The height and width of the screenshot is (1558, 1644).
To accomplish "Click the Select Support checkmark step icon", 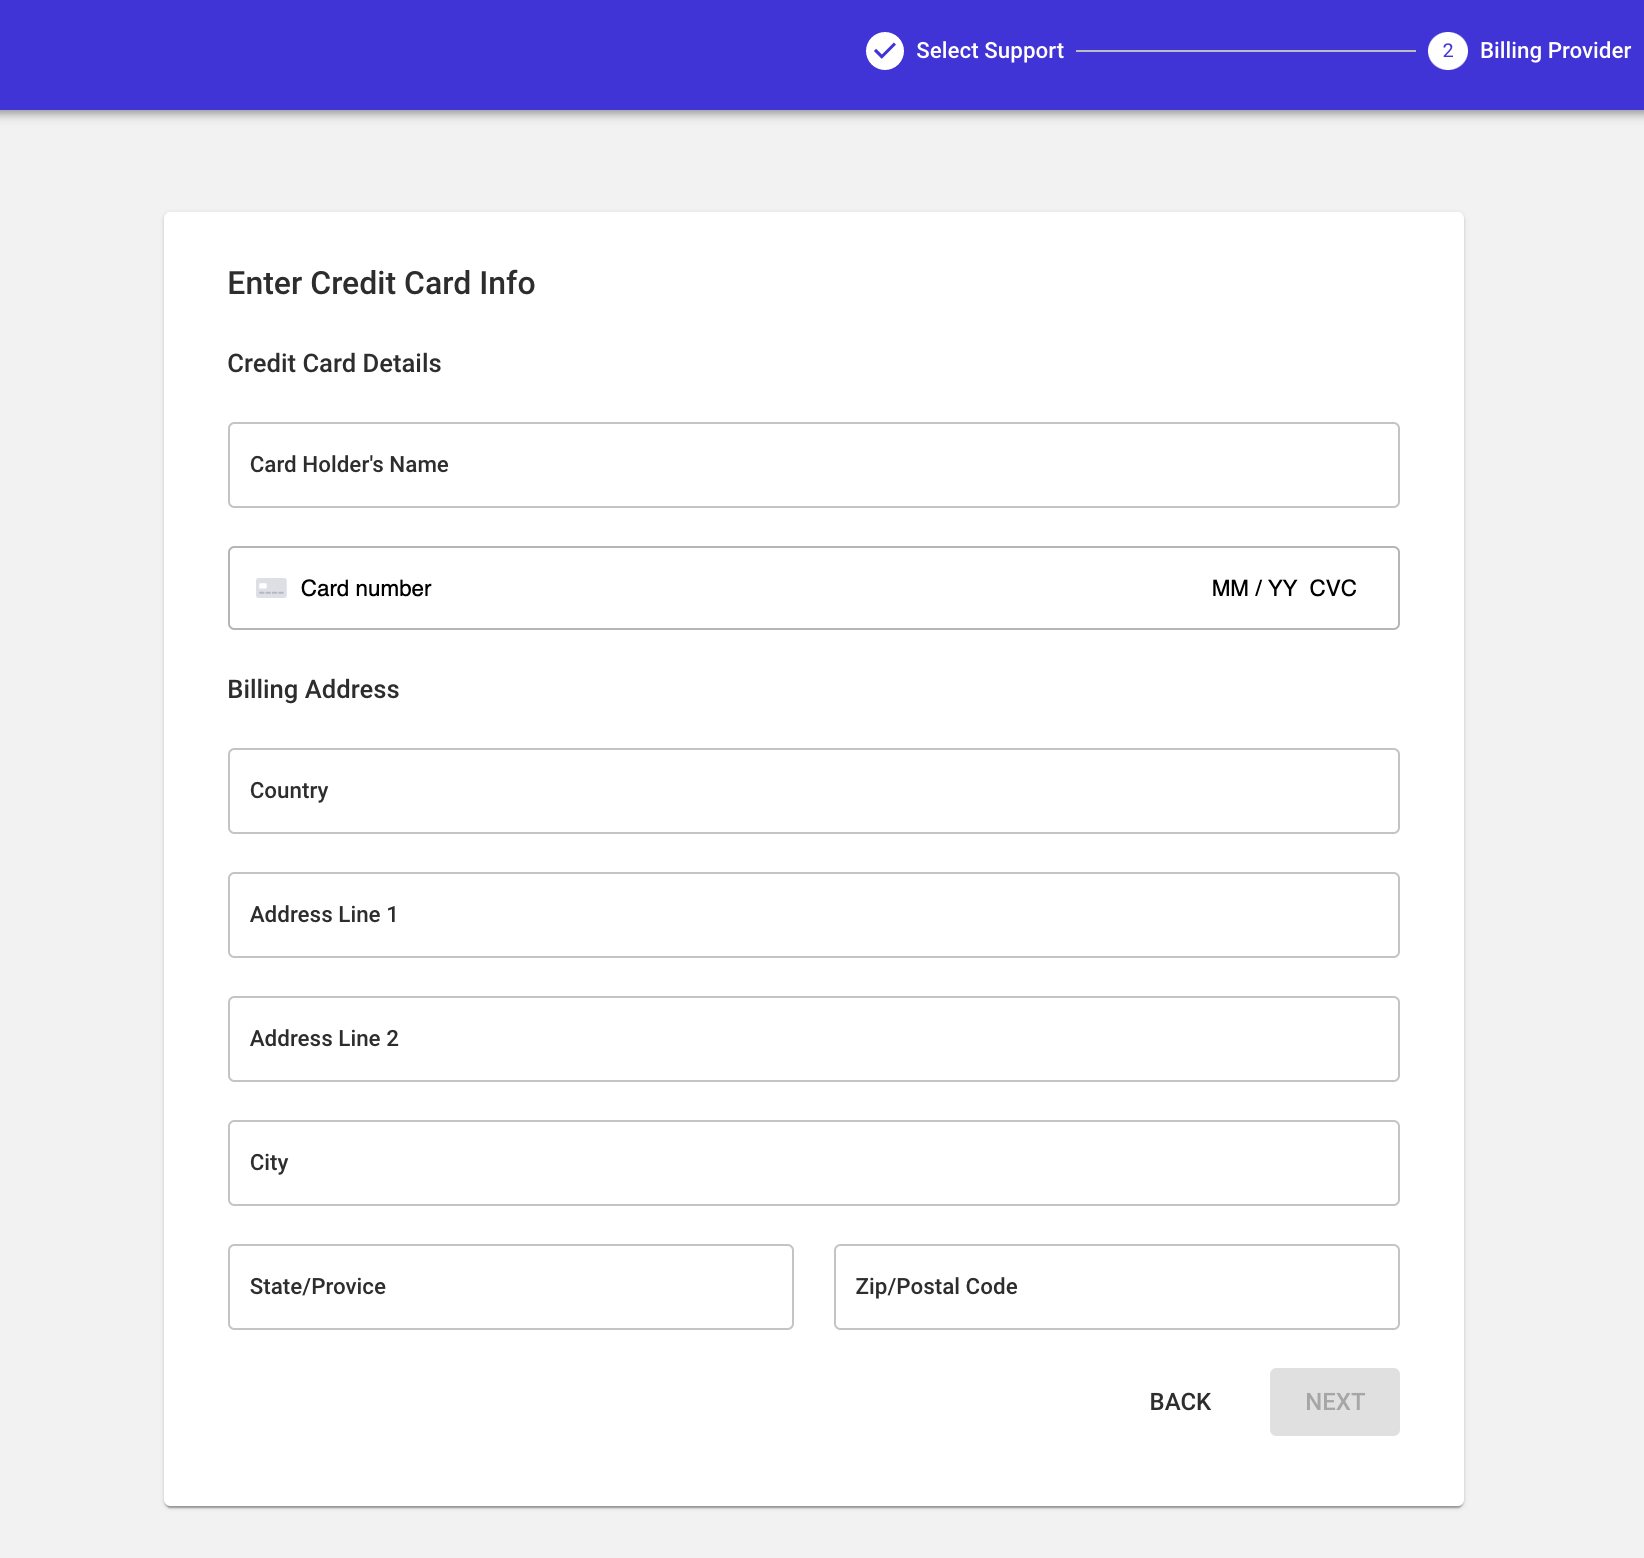I will pyautogui.click(x=885, y=51).
